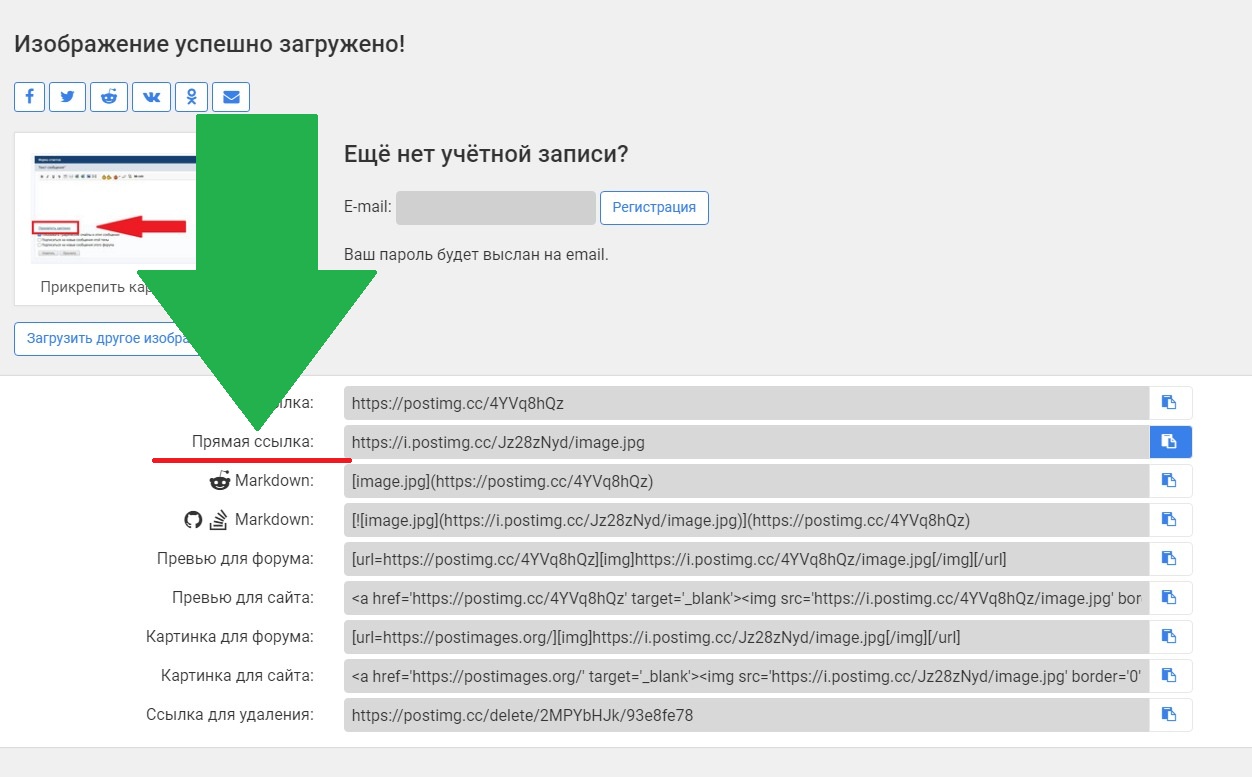Click the Ссылка для удаления label
This screenshot has width=1252, height=777.
230,714
